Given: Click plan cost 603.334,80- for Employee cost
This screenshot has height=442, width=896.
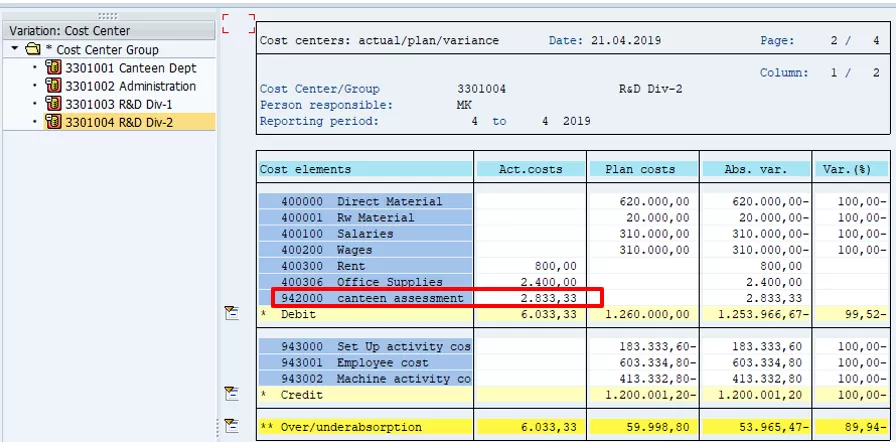Looking at the screenshot, I should pos(657,362).
